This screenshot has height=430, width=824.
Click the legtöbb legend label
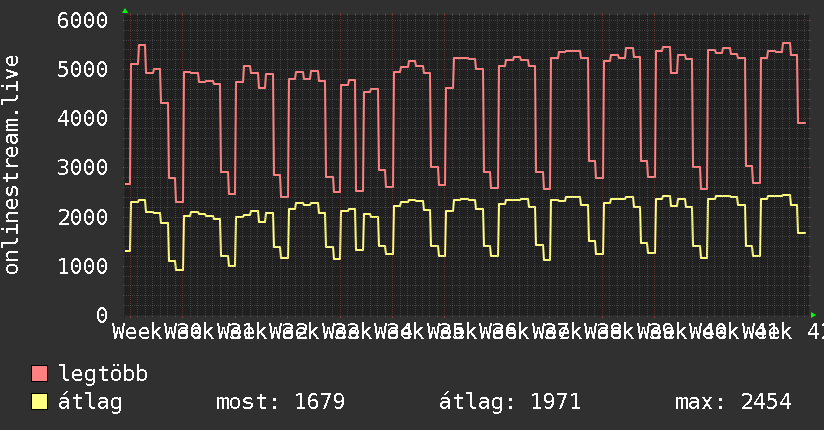[103, 374]
